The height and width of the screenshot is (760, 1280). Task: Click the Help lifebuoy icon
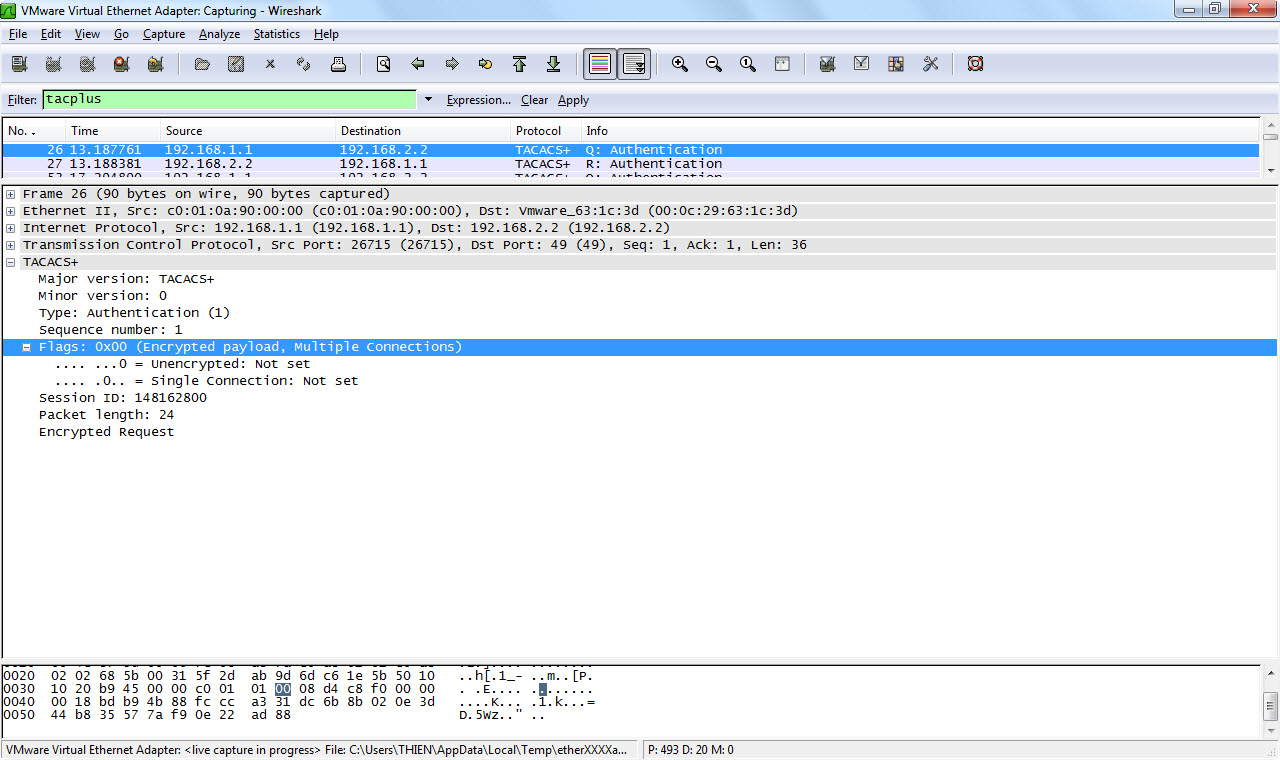click(x=975, y=64)
